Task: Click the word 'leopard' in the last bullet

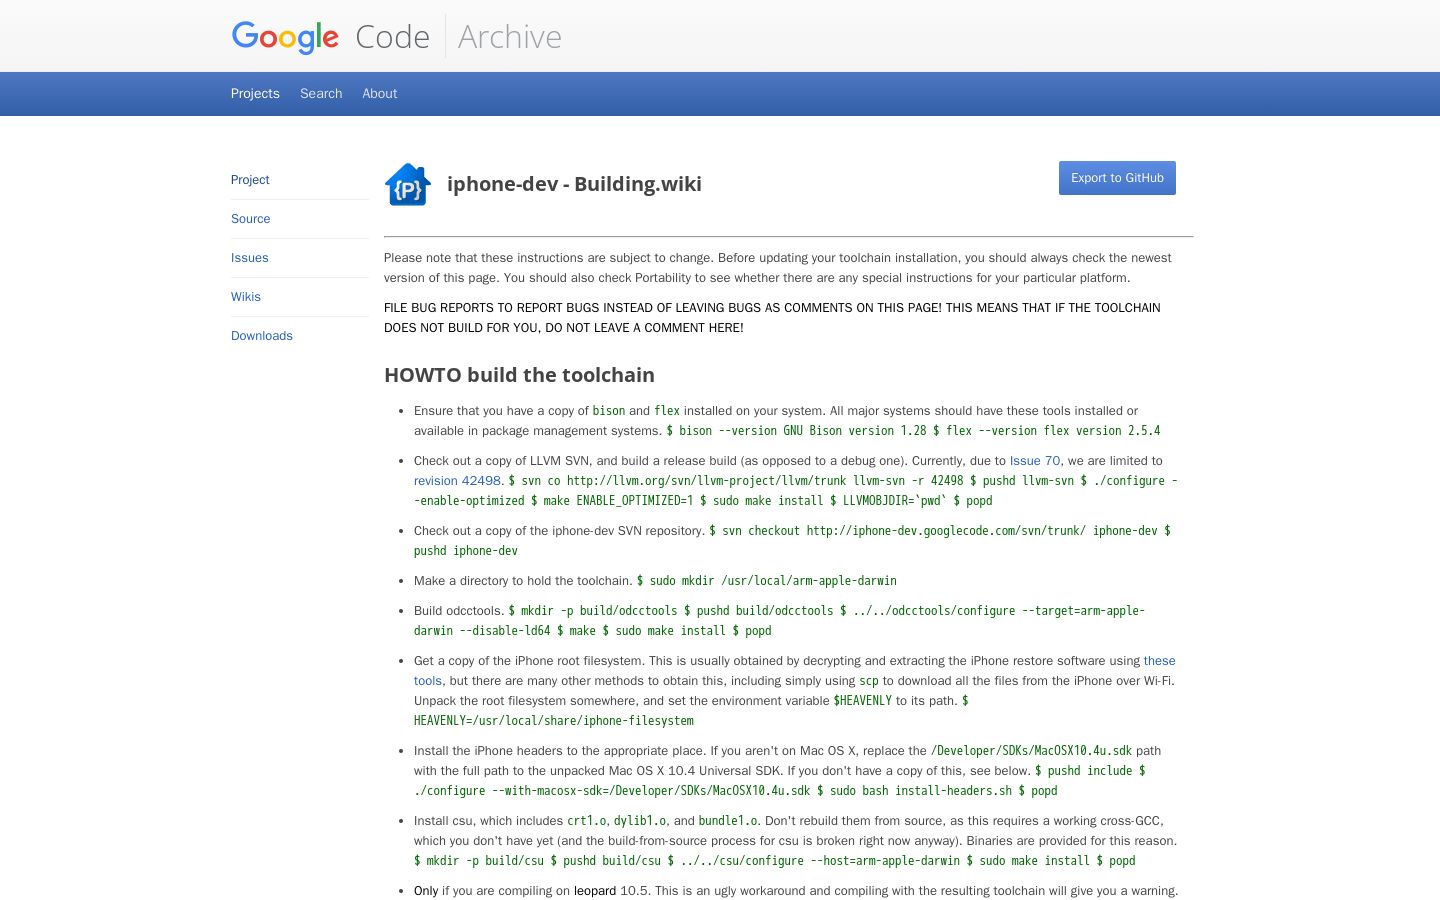Action: [x=595, y=891]
